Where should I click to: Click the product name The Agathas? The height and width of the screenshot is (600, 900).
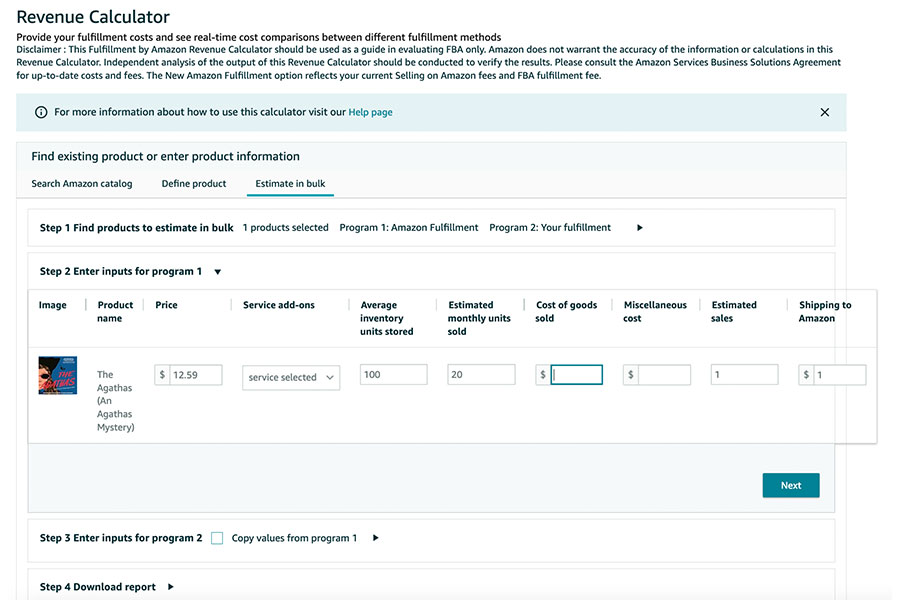115,401
